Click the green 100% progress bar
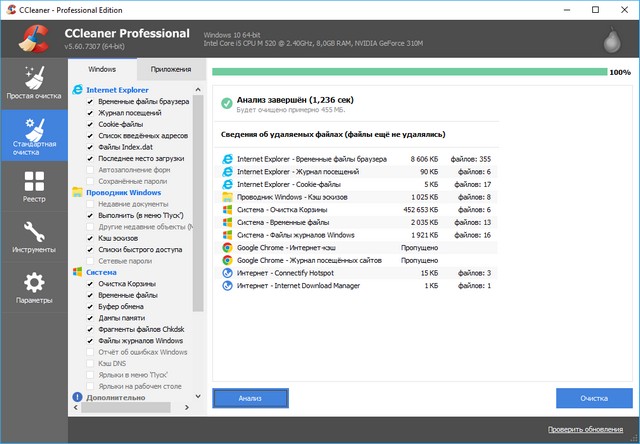 point(408,72)
